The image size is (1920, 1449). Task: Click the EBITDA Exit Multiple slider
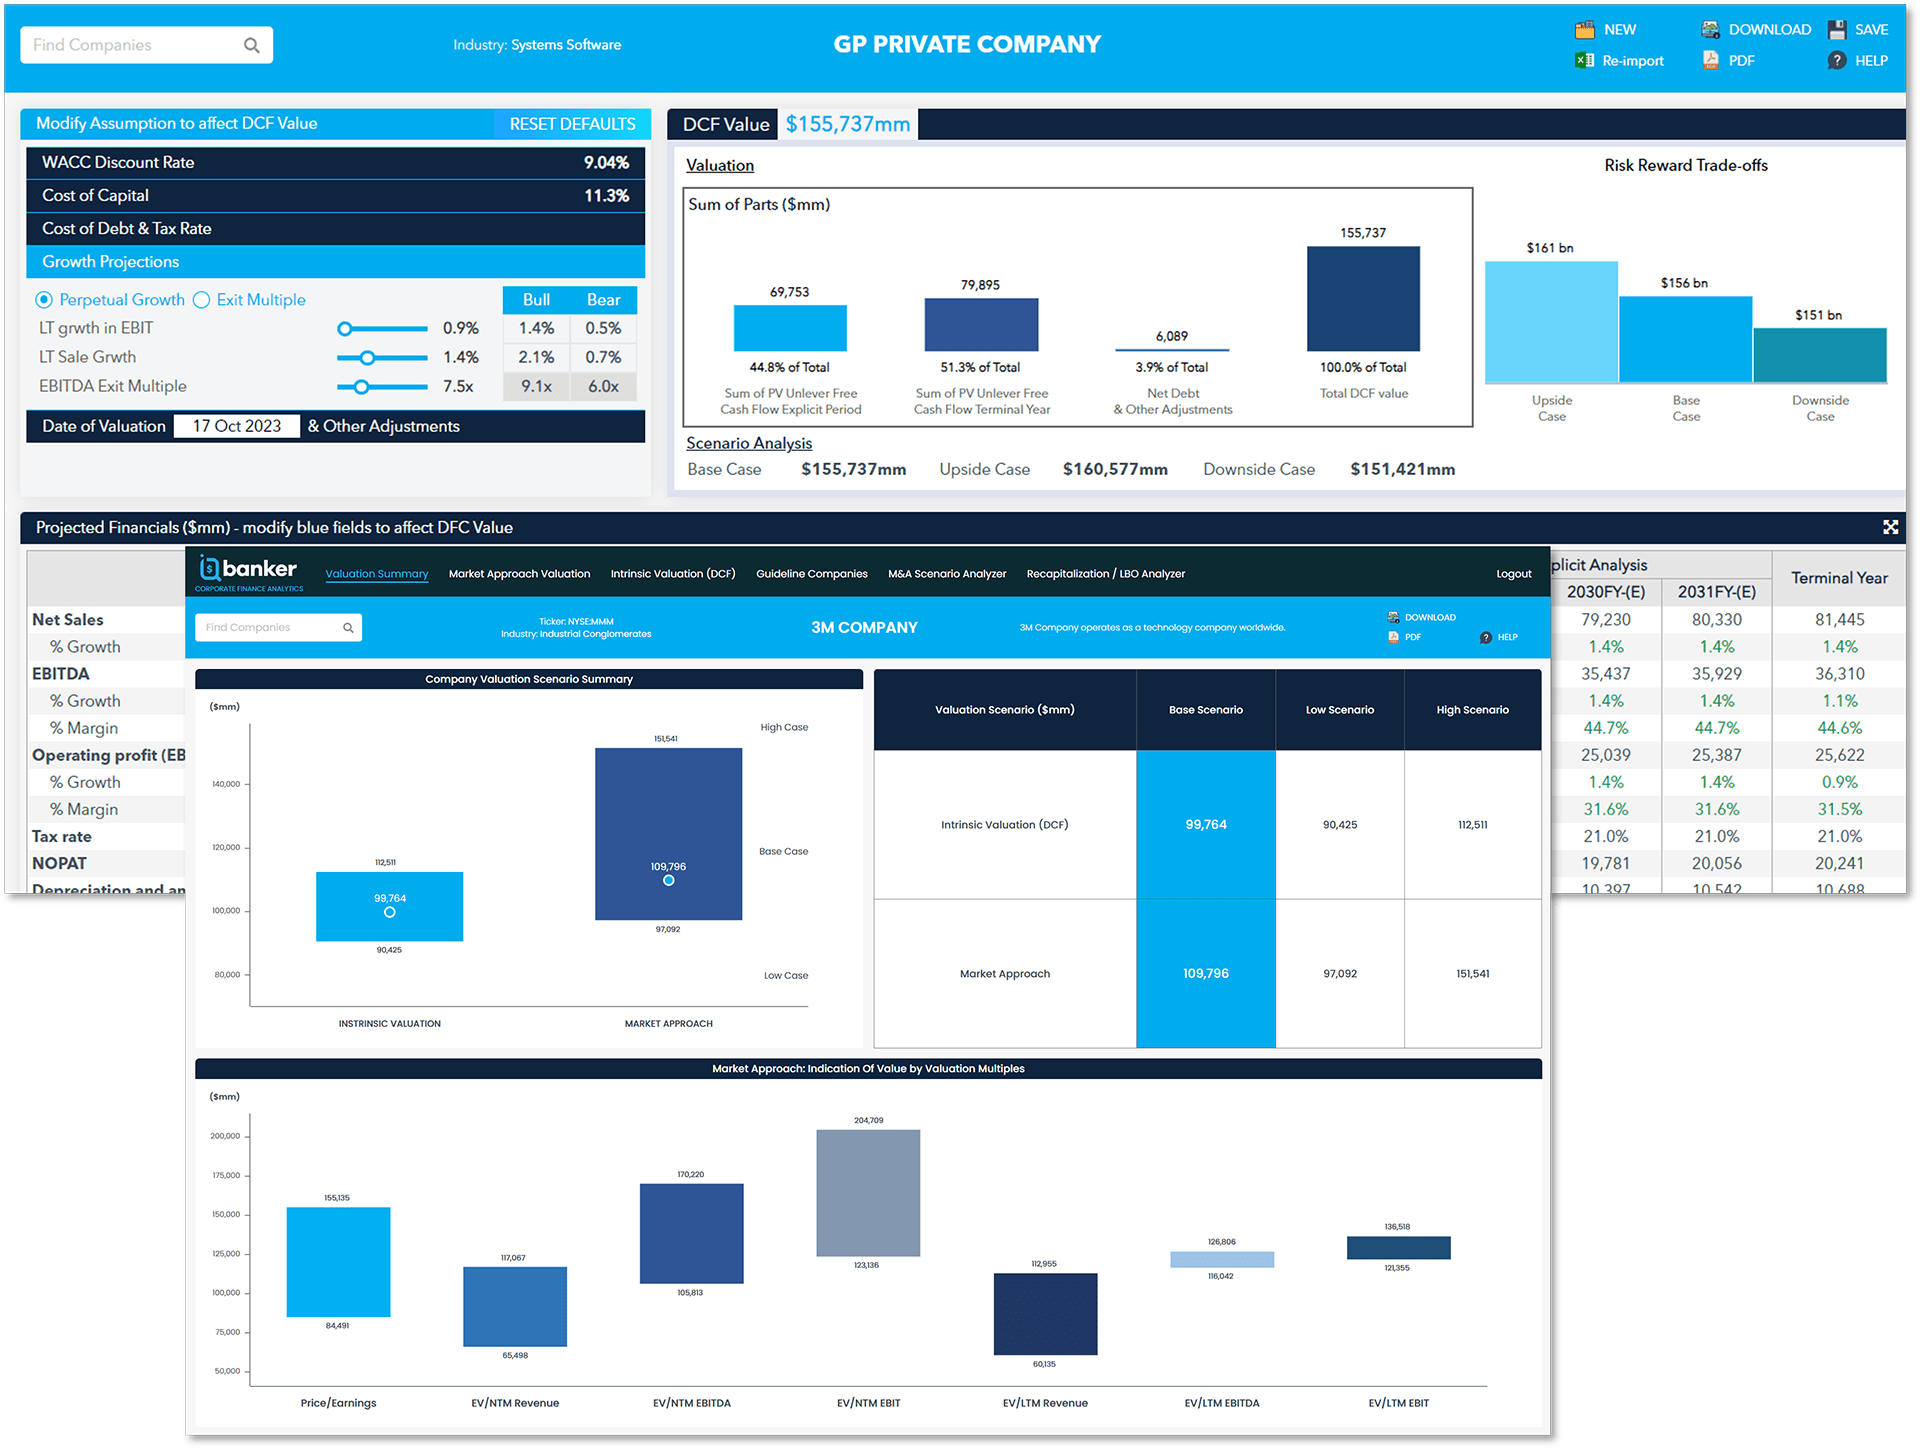pyautogui.click(x=381, y=387)
